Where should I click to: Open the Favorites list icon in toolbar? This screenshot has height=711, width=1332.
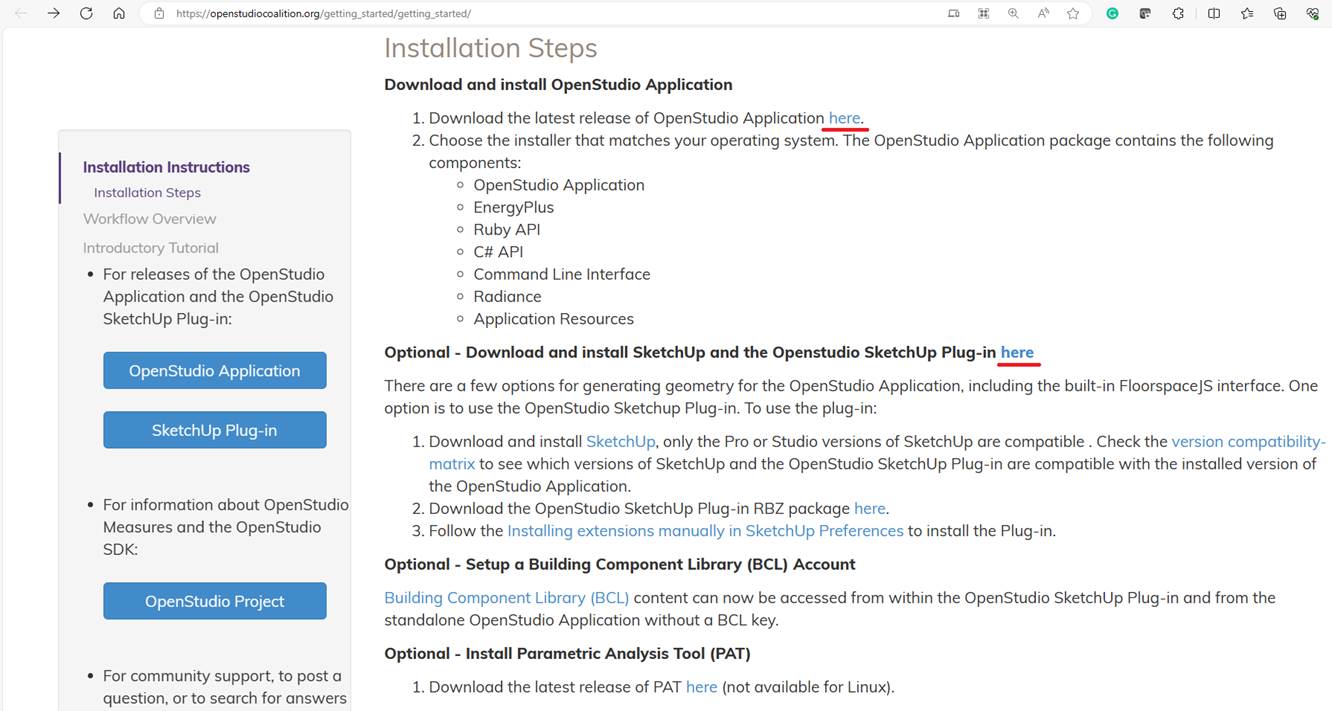pyautogui.click(x=1247, y=14)
